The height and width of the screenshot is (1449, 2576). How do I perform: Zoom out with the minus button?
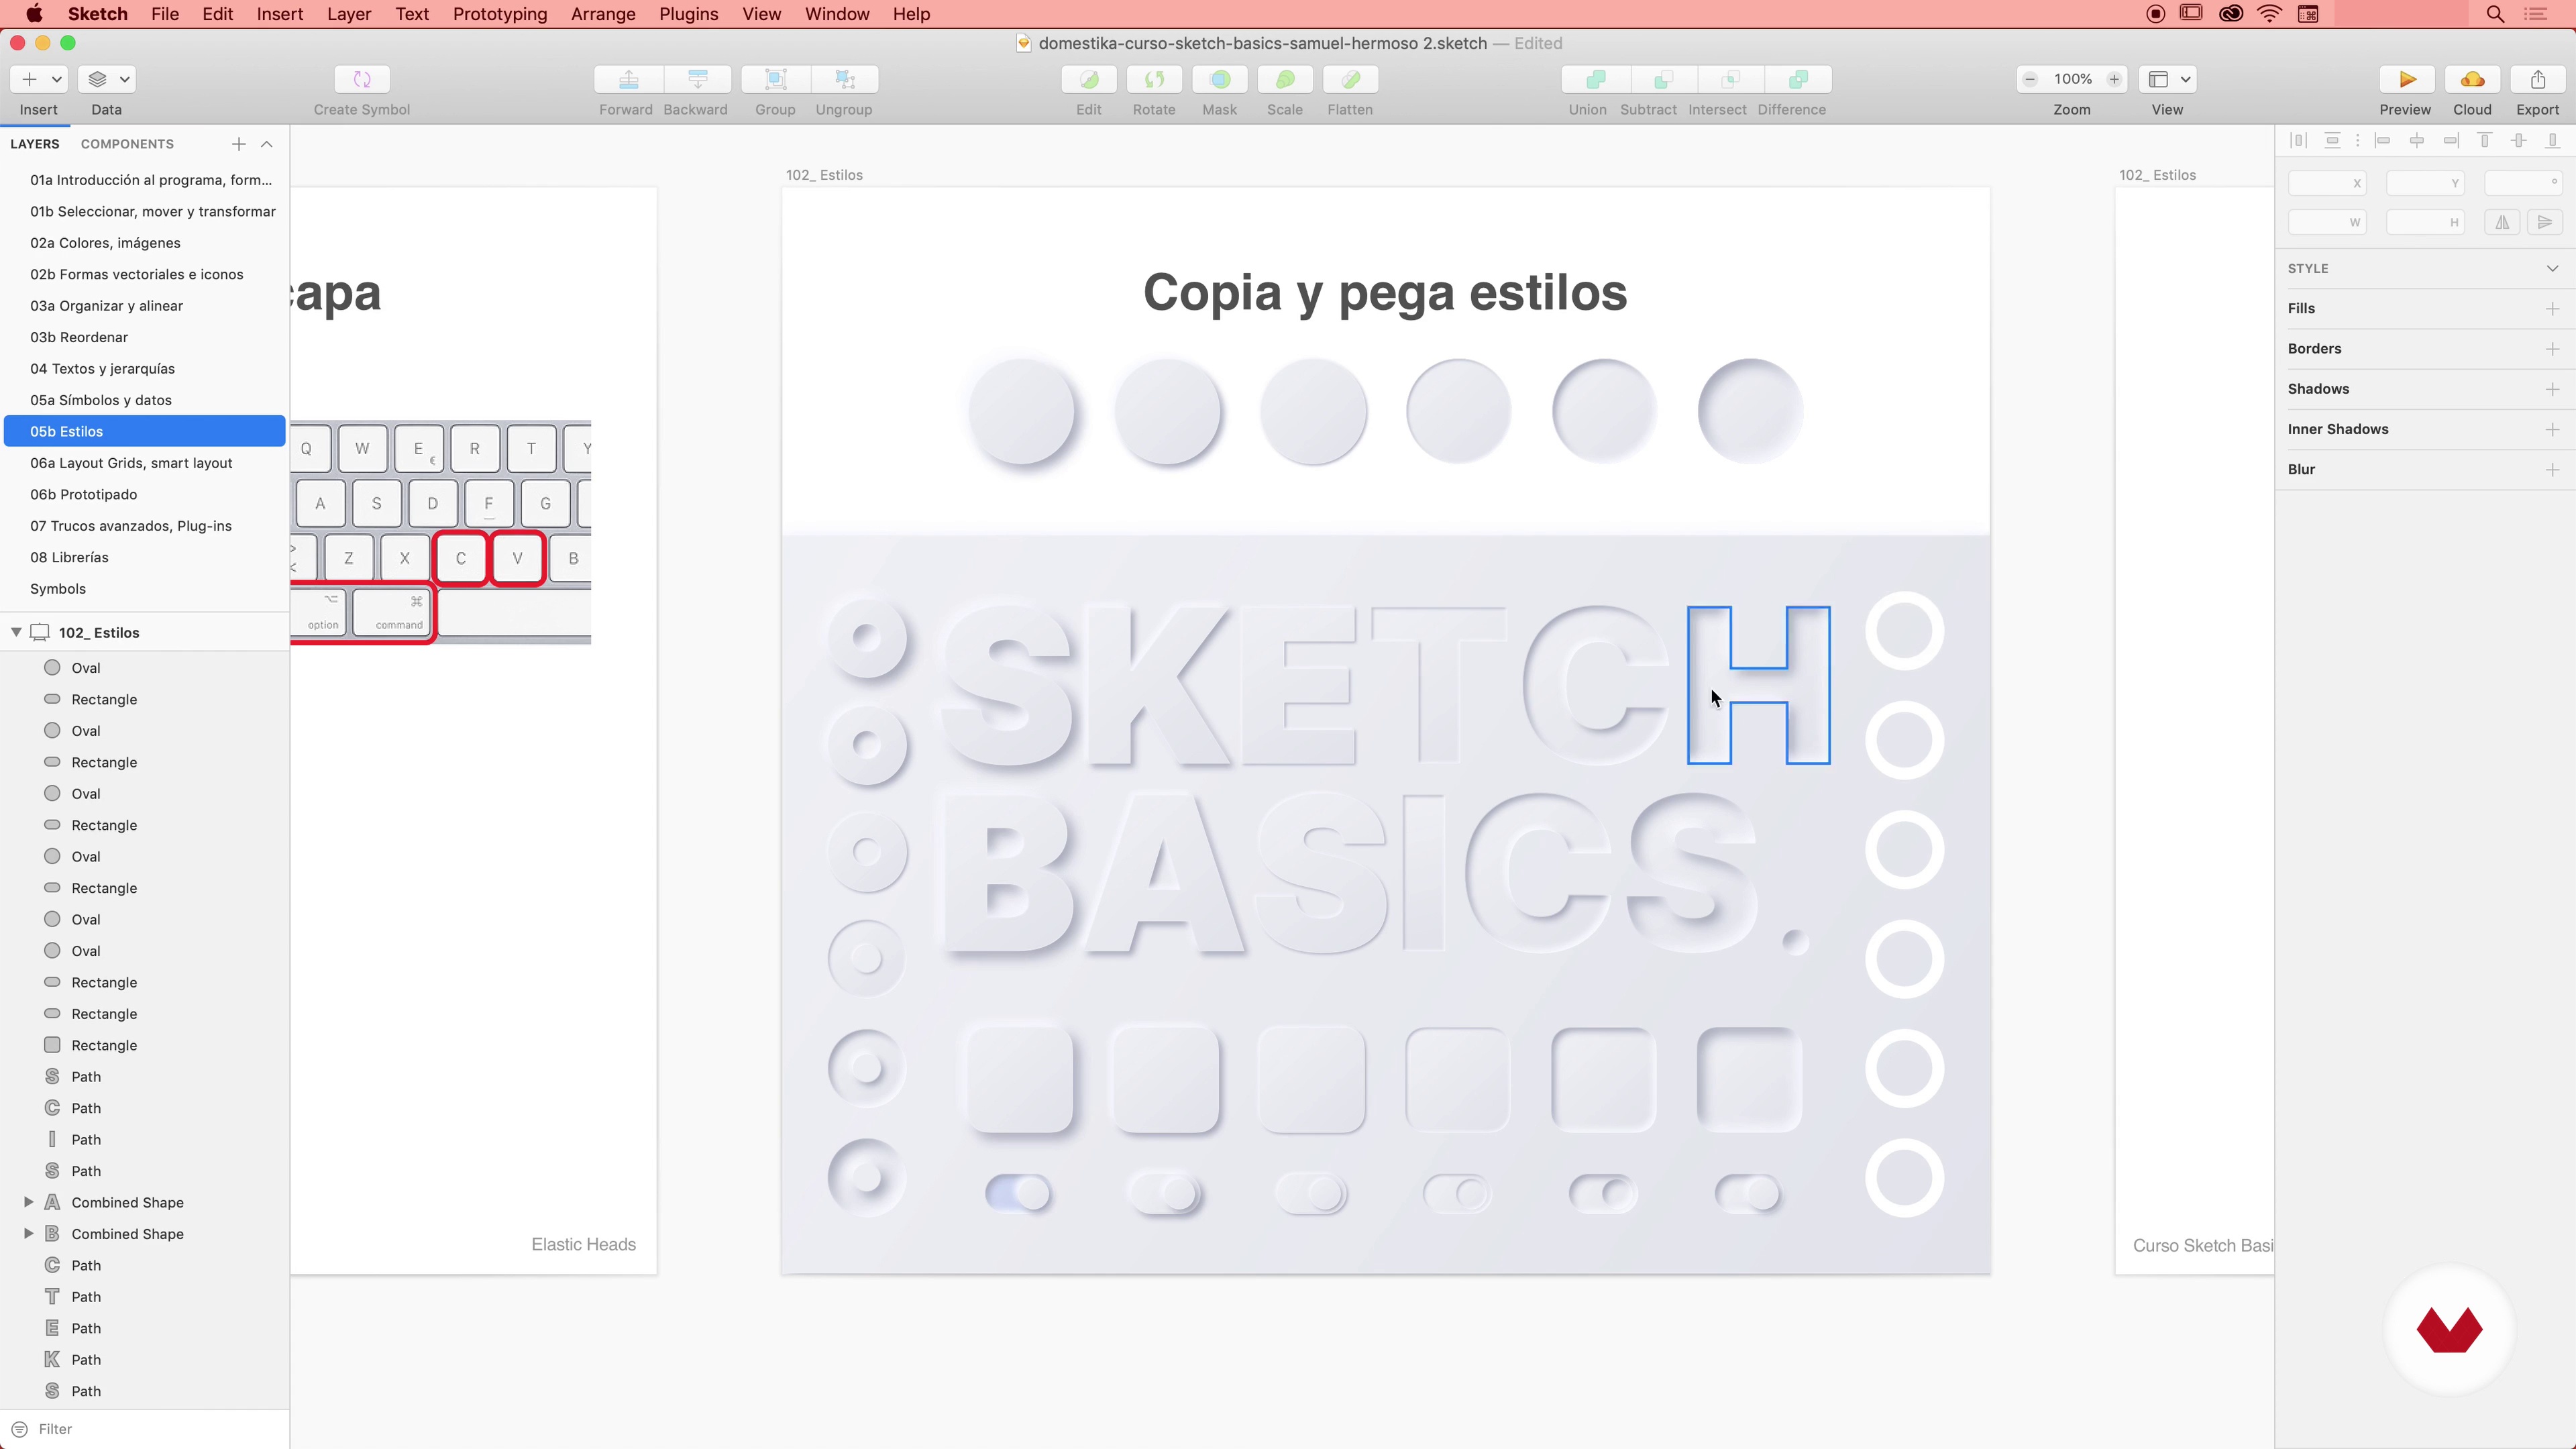(x=2030, y=79)
